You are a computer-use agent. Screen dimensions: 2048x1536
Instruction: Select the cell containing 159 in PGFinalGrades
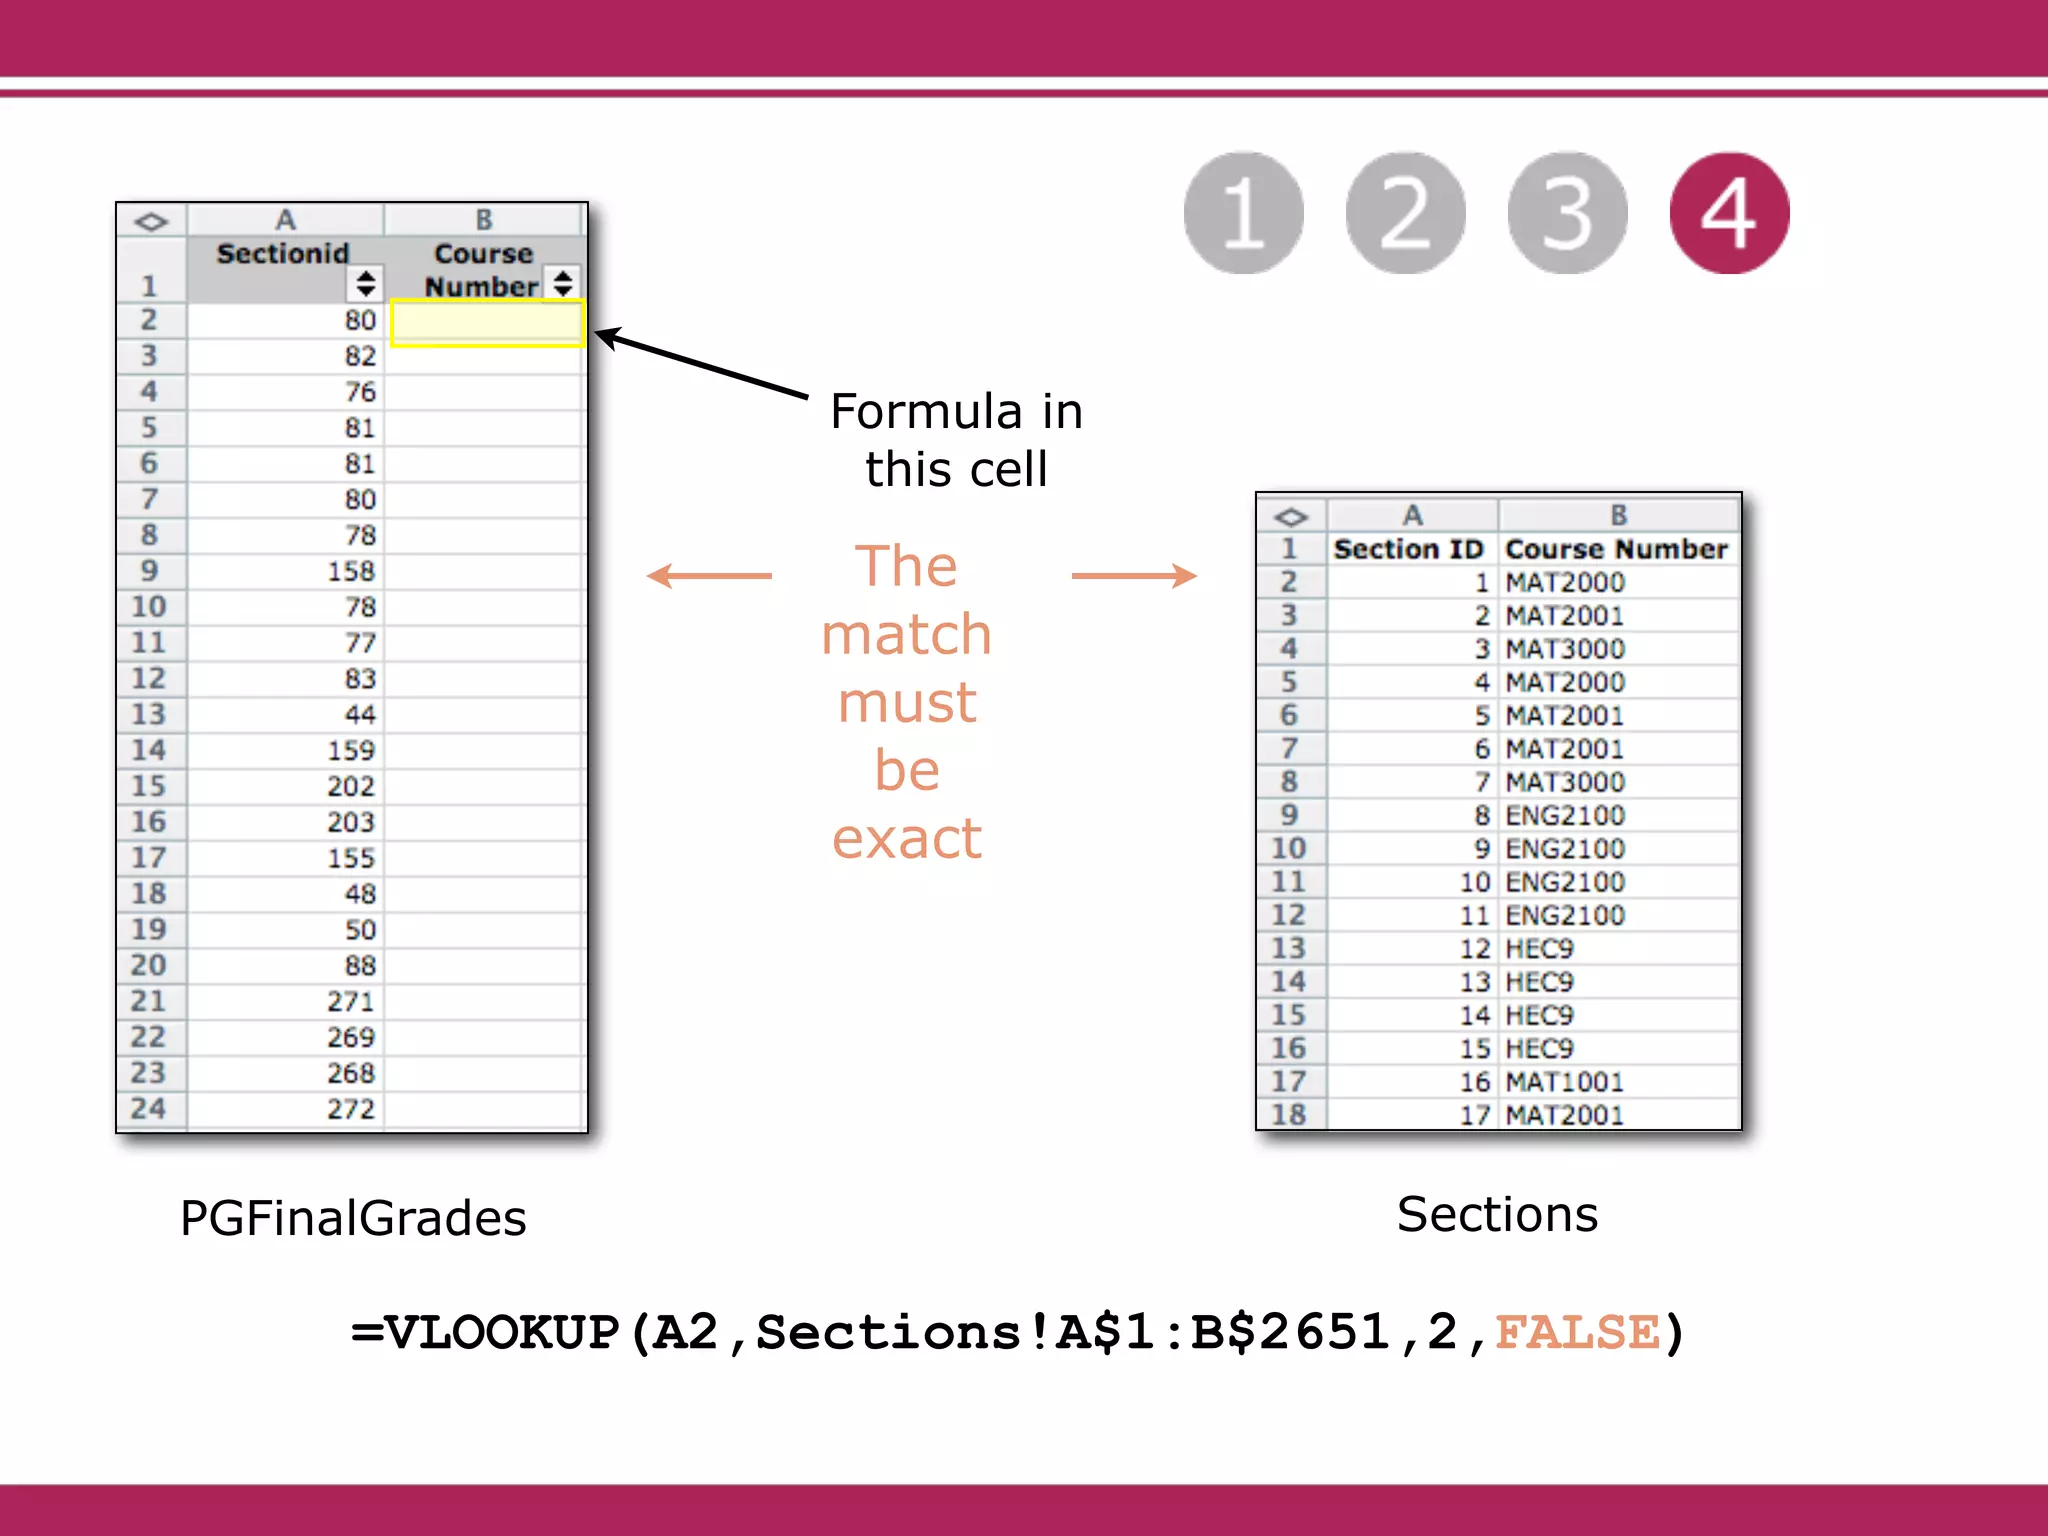tap(286, 751)
